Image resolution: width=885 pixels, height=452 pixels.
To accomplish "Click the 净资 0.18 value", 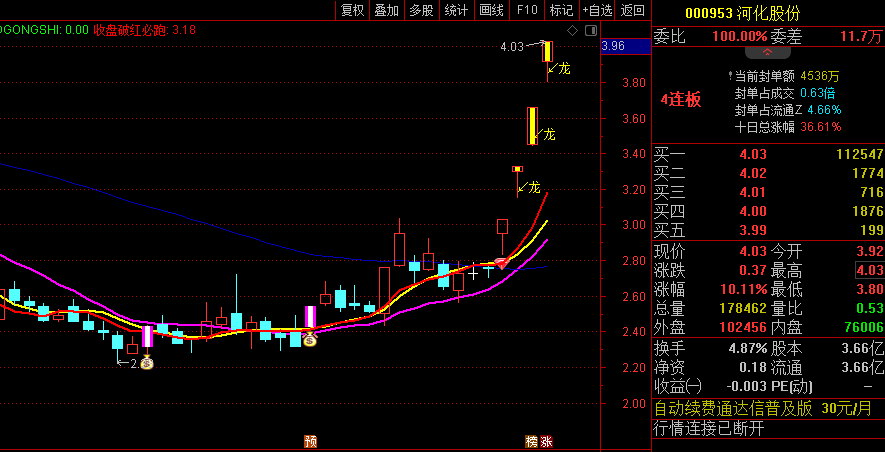I will point(753,368).
